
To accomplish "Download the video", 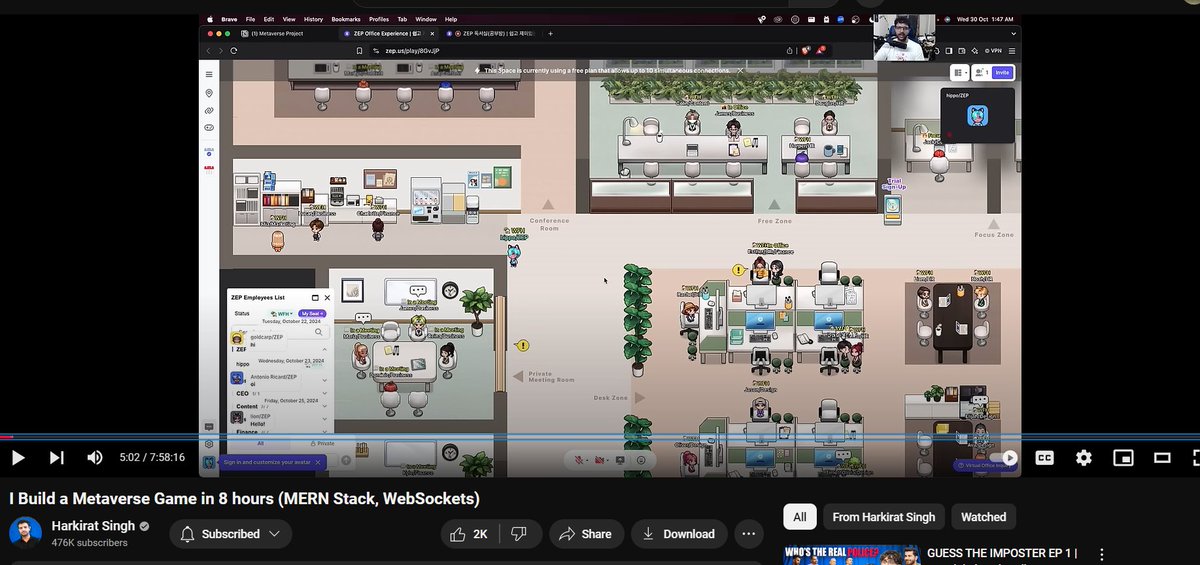I will [x=678, y=534].
